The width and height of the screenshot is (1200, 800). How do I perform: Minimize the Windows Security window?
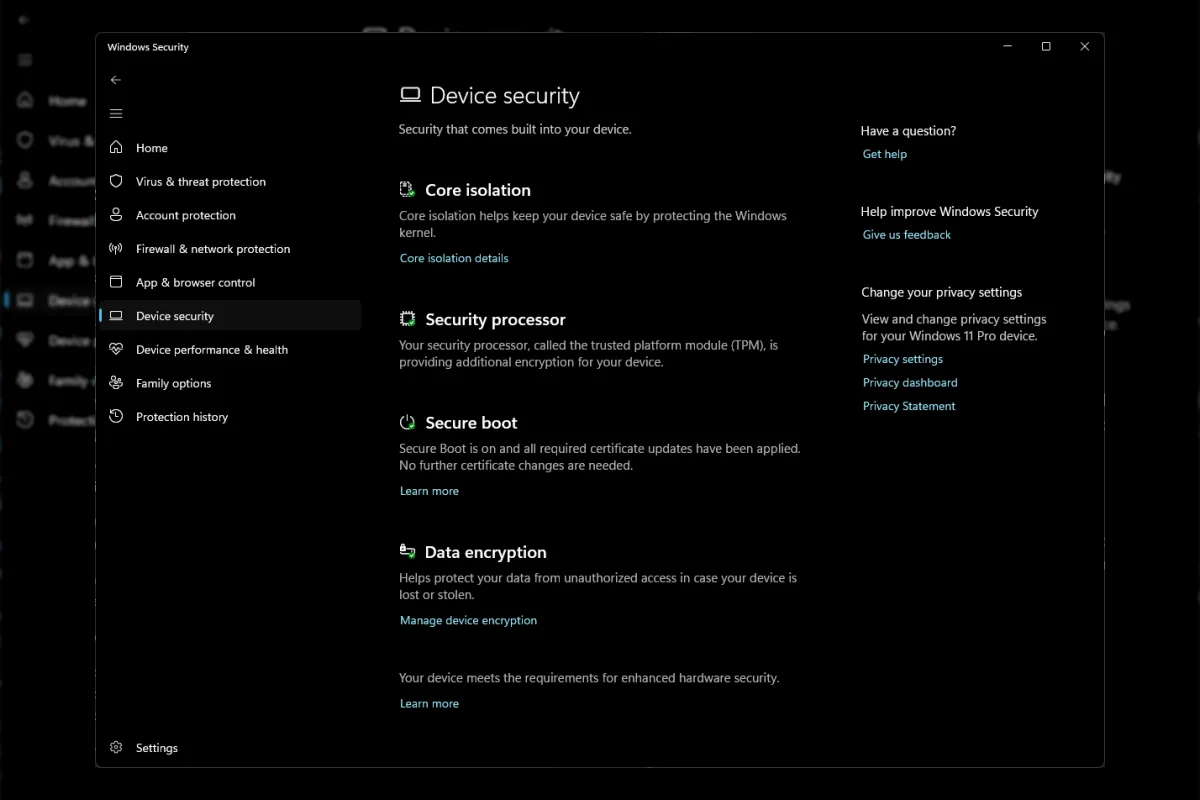pos(1007,46)
